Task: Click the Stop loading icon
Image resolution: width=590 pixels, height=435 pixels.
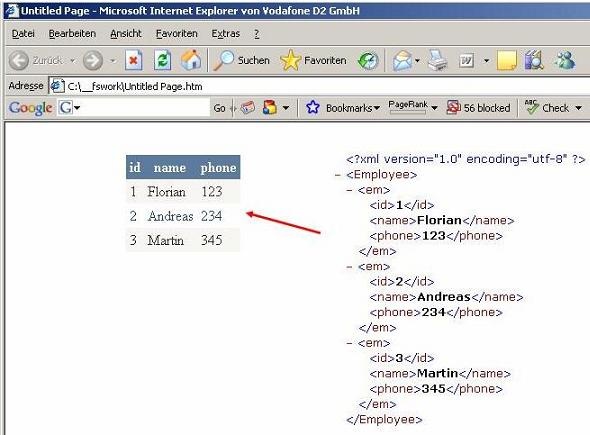Action: (134, 60)
